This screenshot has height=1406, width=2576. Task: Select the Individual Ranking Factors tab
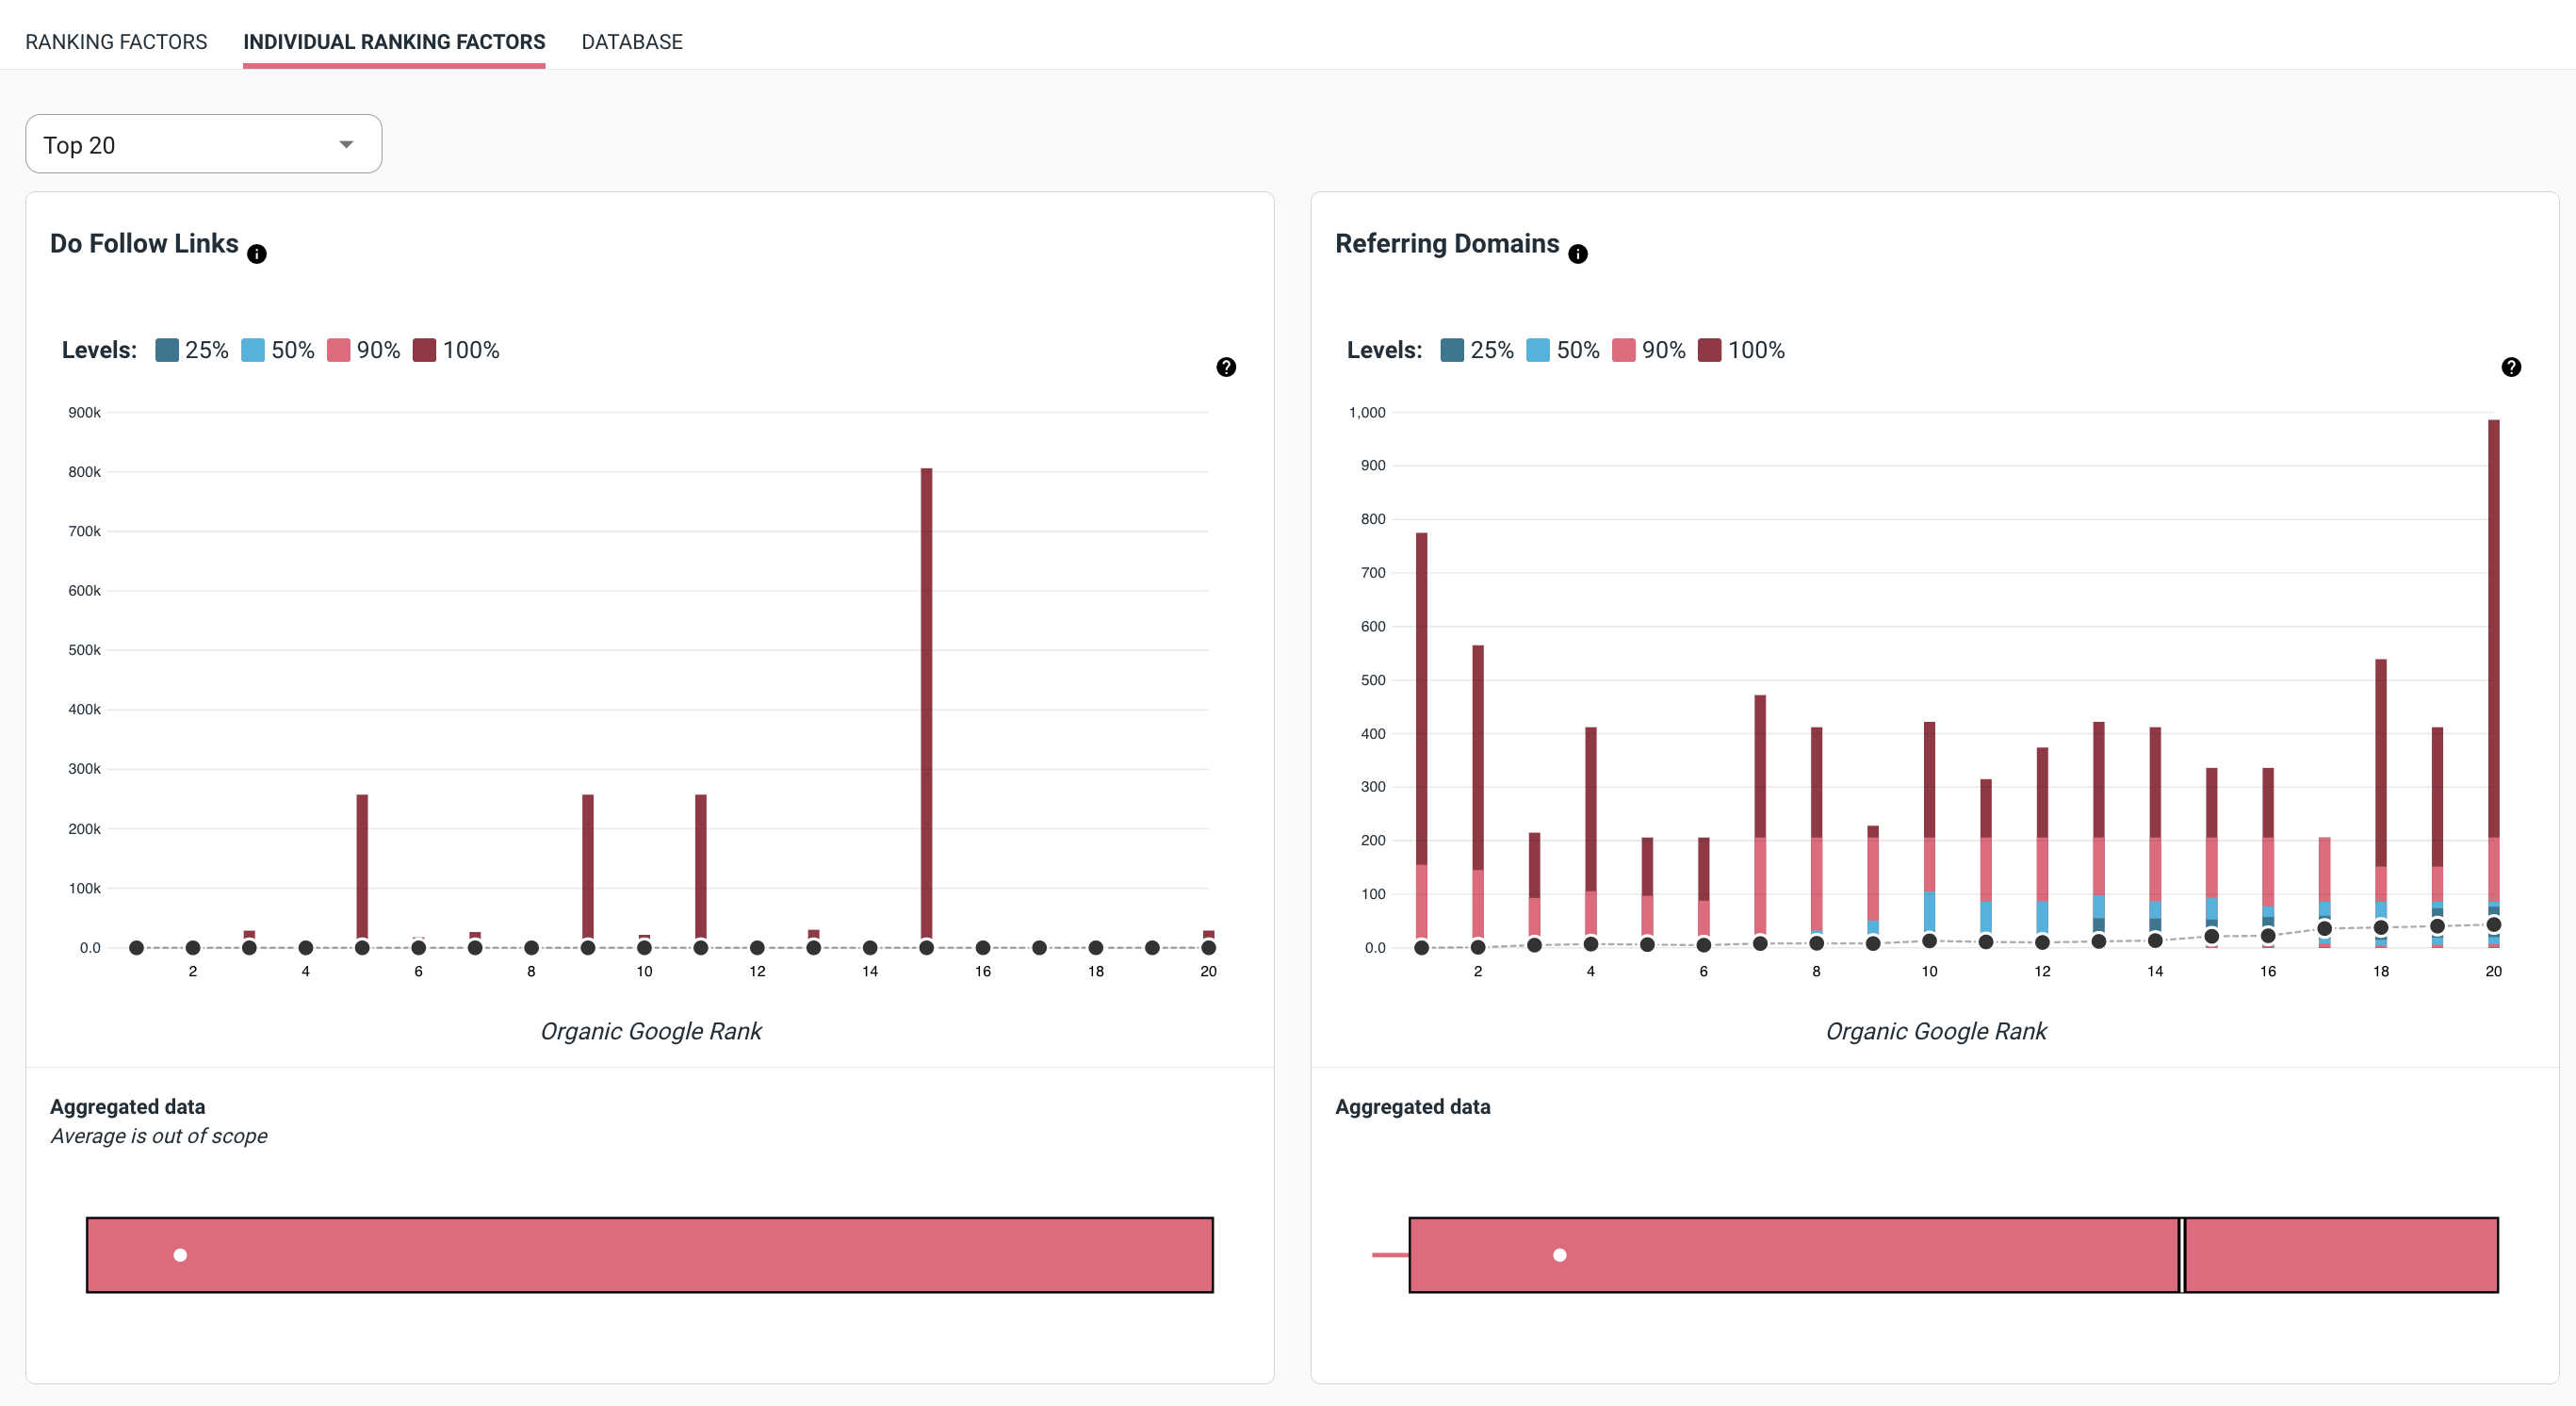pos(394,42)
